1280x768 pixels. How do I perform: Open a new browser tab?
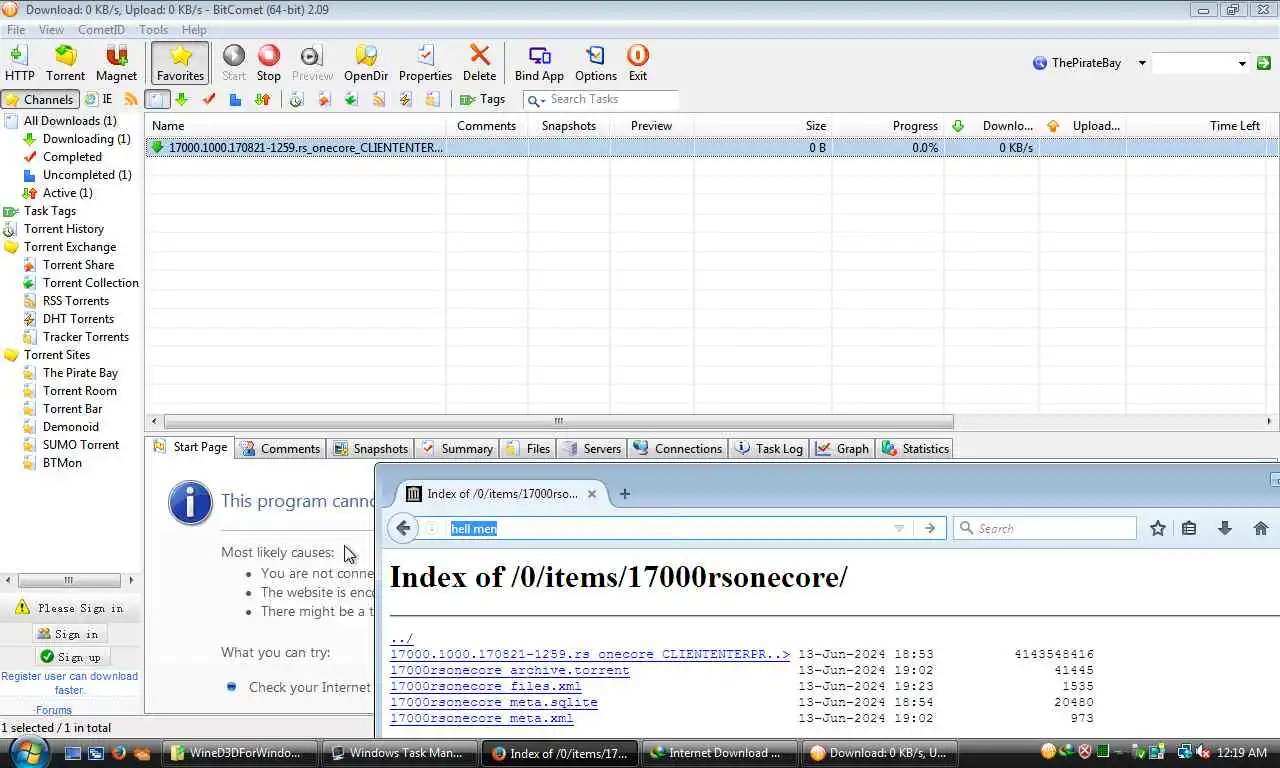click(625, 493)
